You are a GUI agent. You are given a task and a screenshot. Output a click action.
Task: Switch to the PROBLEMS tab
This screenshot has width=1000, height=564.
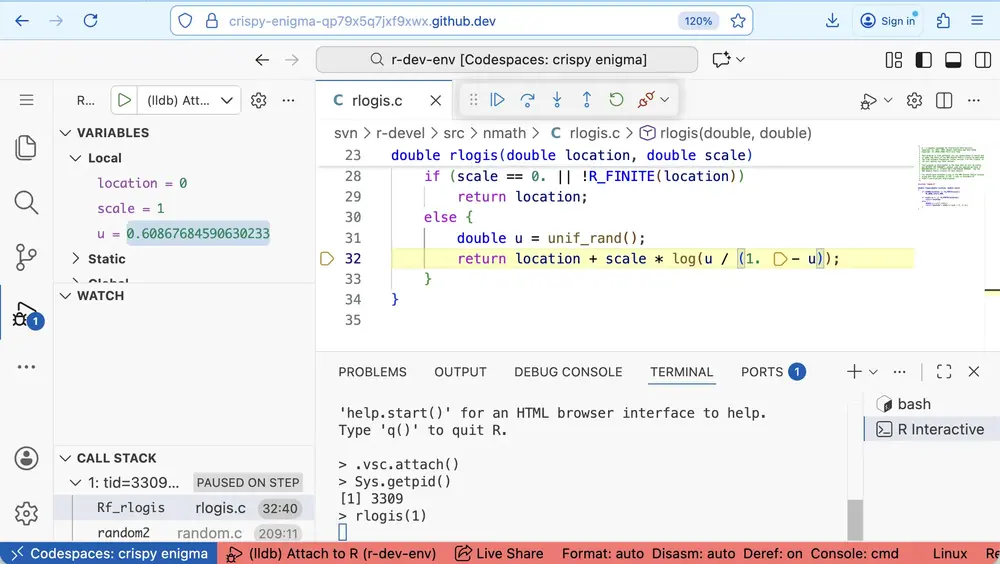click(x=372, y=372)
